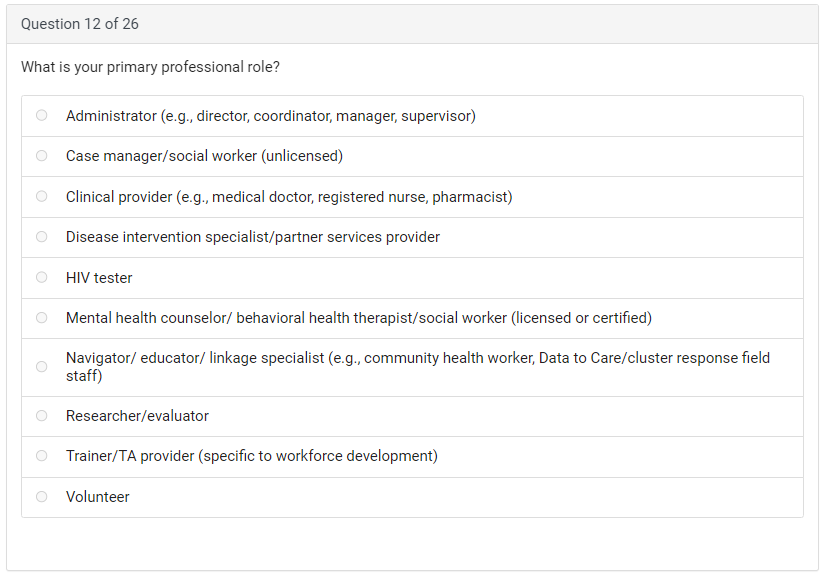Viewport: 827px width, 581px height.
Task: Click the 'Case manager/social worker (unlicensed)' label
Action: [204, 156]
